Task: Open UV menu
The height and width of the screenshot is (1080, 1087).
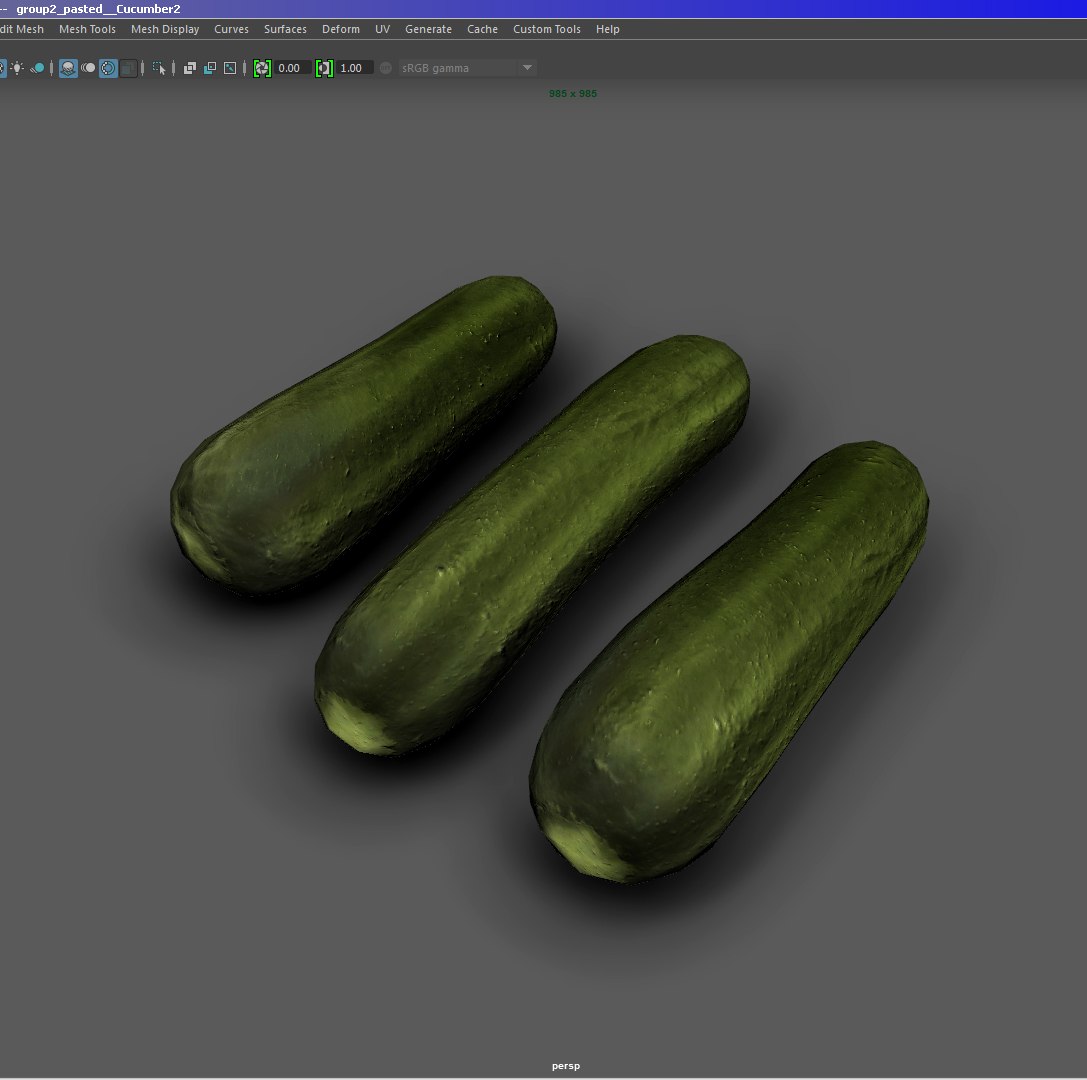Action: click(x=383, y=29)
